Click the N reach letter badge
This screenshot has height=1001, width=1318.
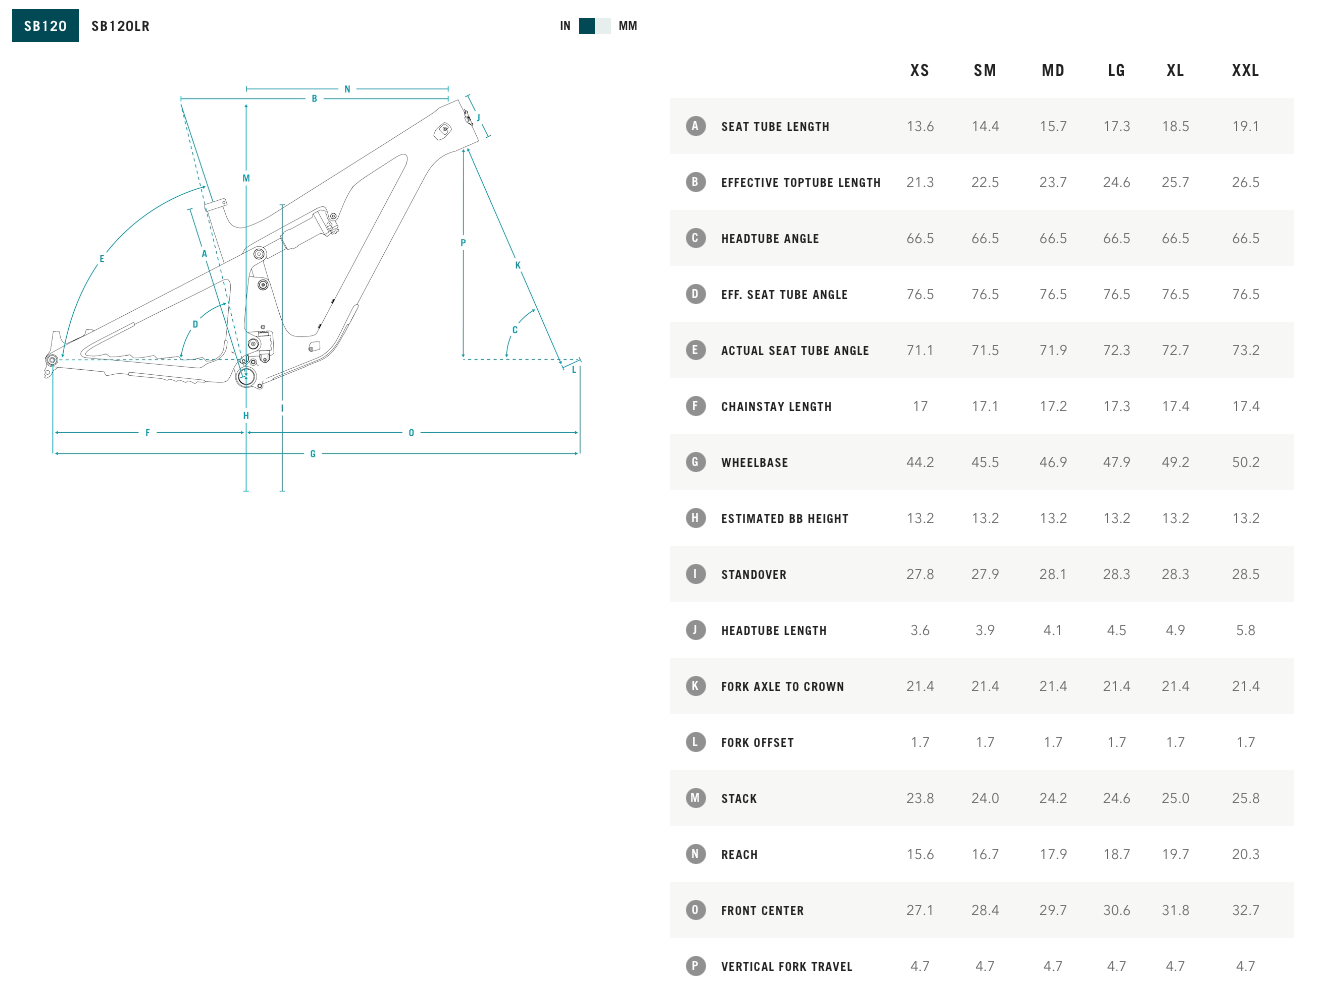[695, 854]
